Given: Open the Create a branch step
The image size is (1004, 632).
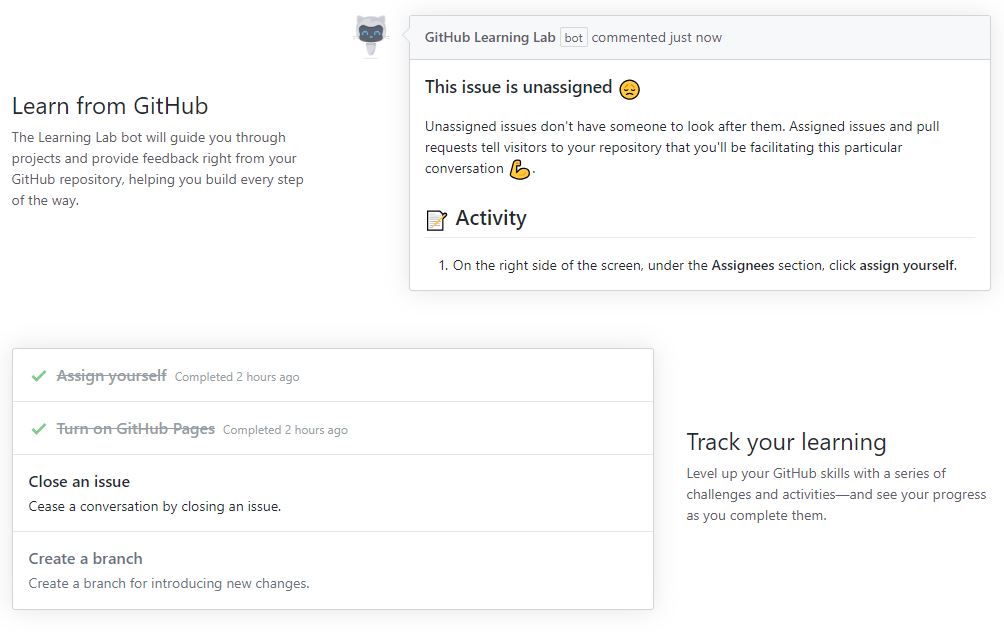Looking at the screenshot, I should (x=333, y=571).
